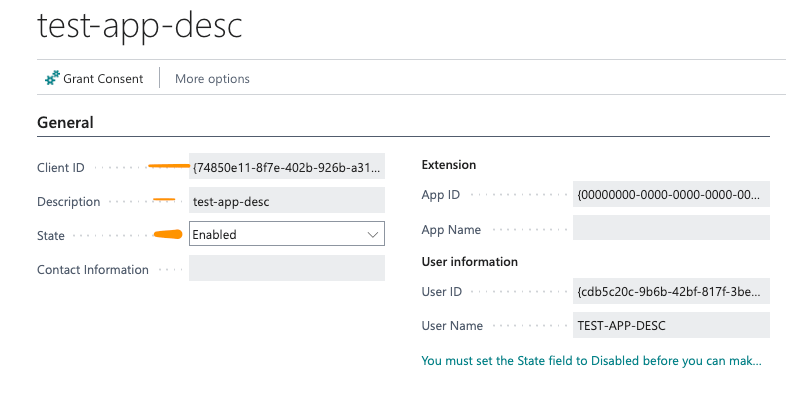
Task: Click the empty App Name field
Action: tap(671, 227)
